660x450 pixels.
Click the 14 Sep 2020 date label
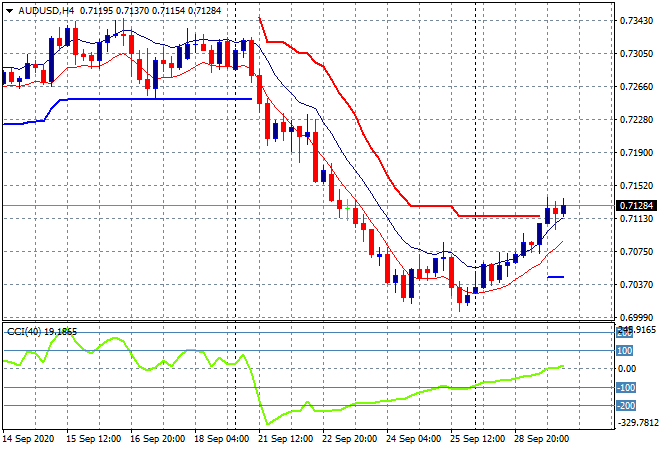pos(29,439)
